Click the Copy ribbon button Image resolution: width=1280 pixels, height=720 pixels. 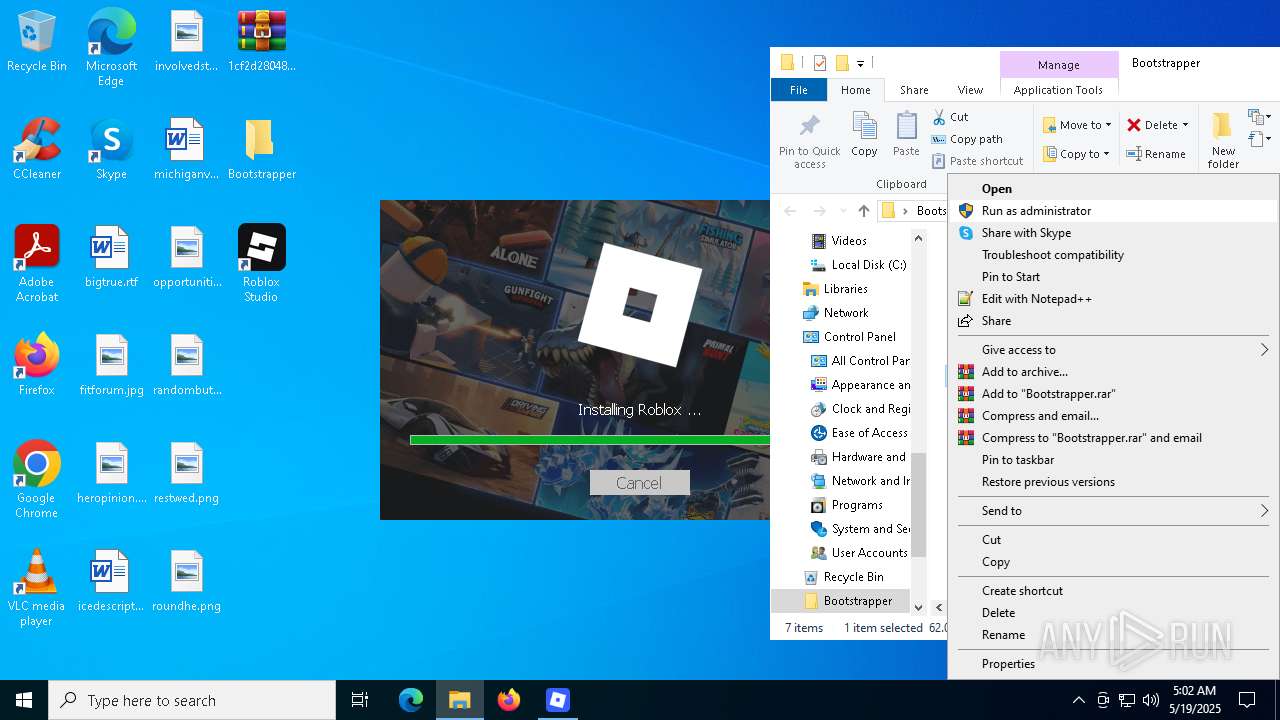click(x=864, y=135)
